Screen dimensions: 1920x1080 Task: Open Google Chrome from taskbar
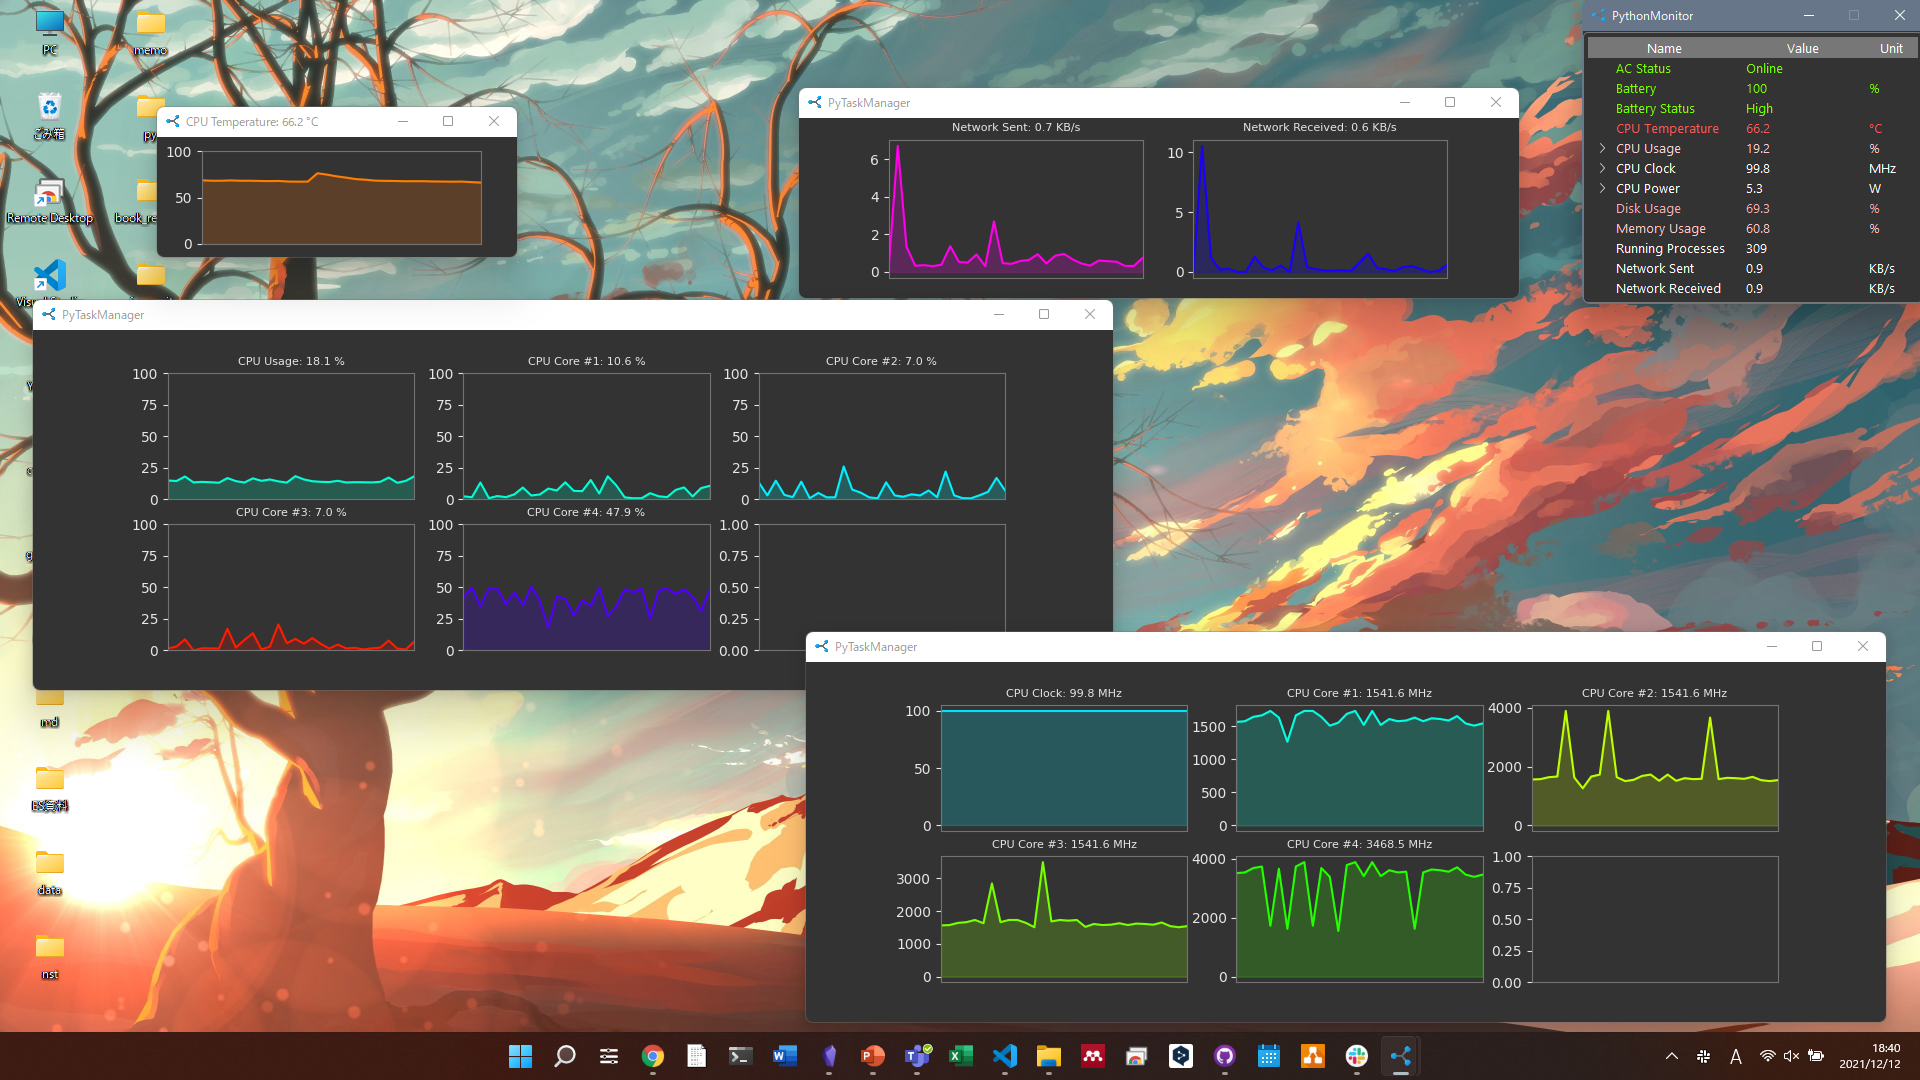[653, 1056]
